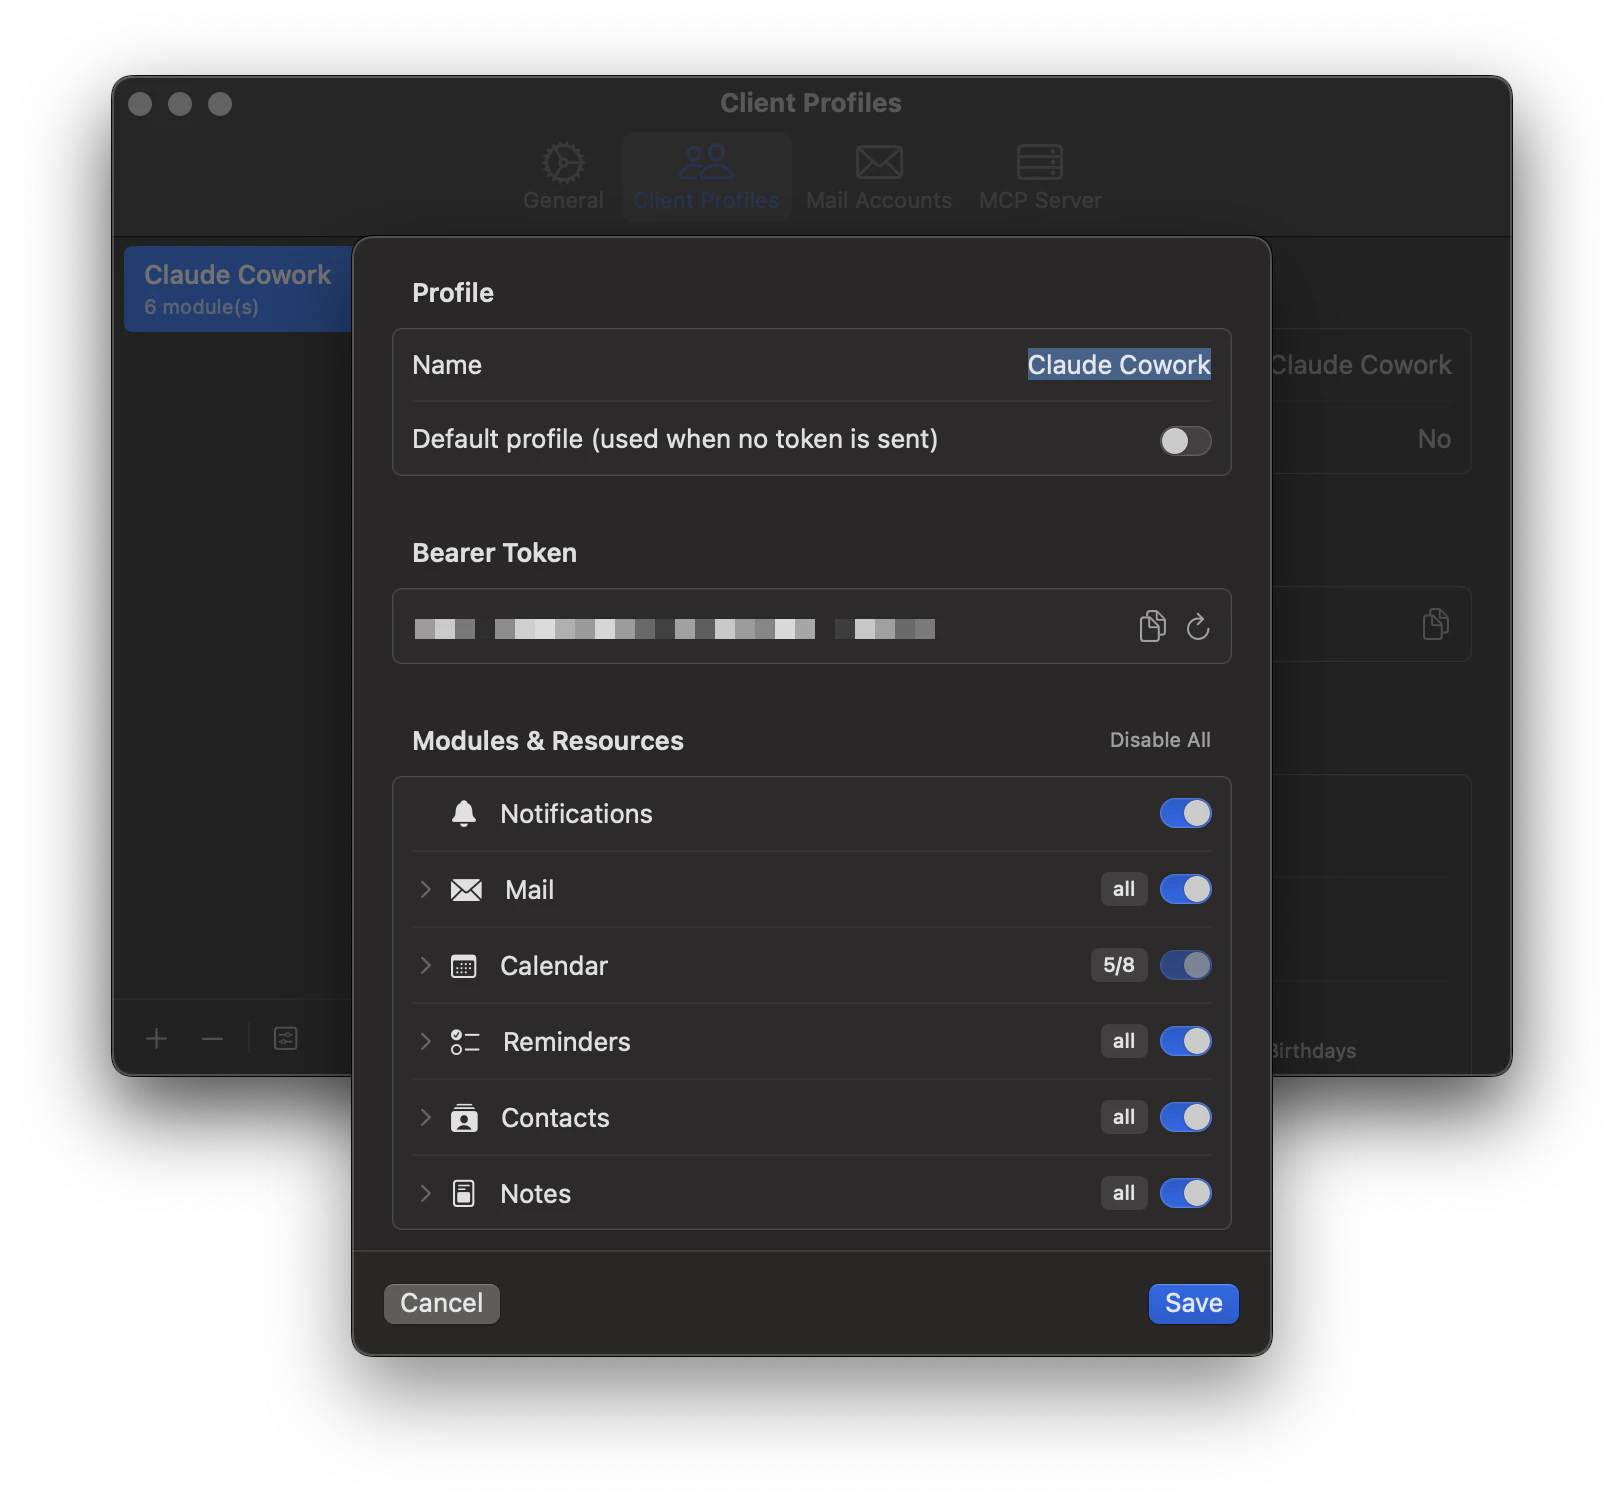Copy the bearer token using the copy icon
Screen dimensions: 1624x1504
coord(1152,627)
